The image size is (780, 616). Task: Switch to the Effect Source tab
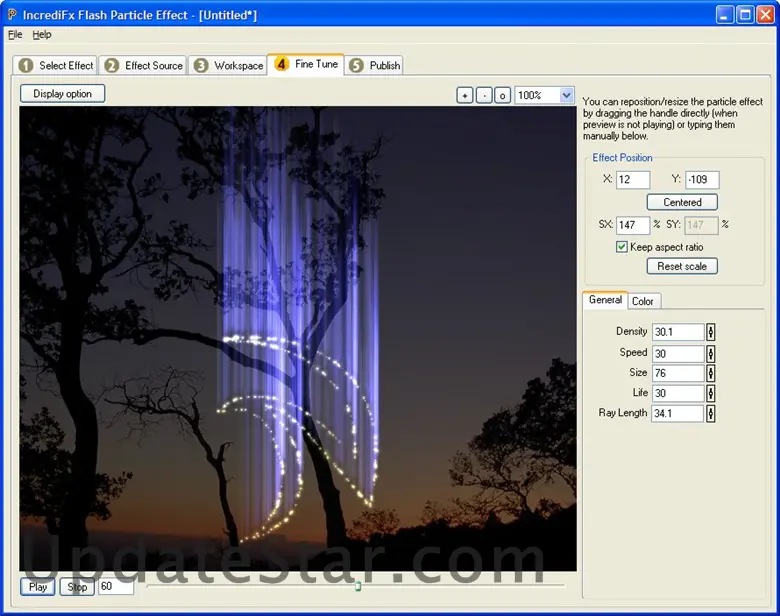point(144,66)
